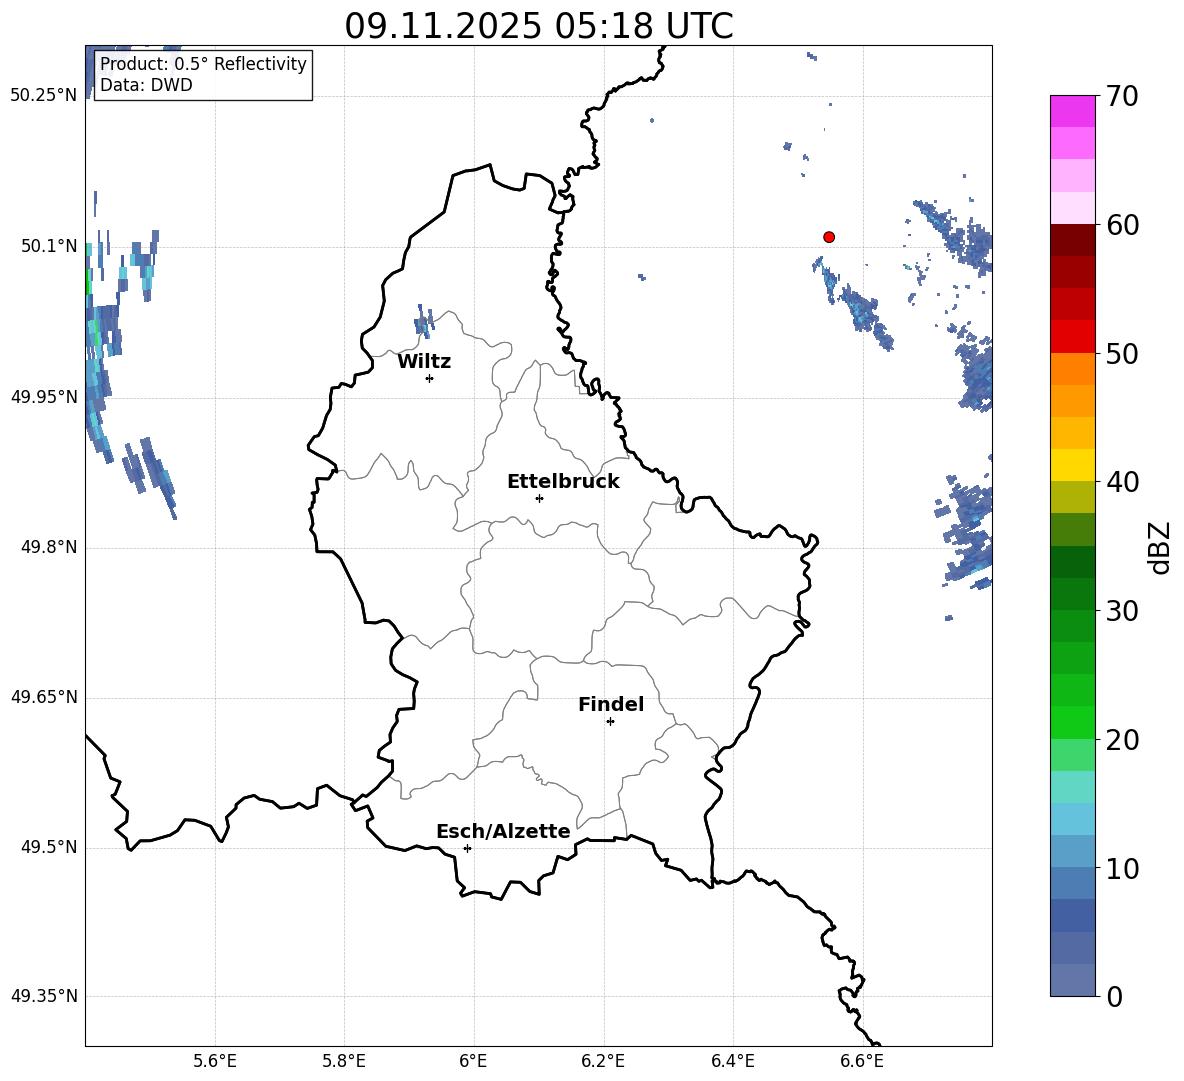
Task: Click the colorbar tick label 30
Action: point(1121,611)
